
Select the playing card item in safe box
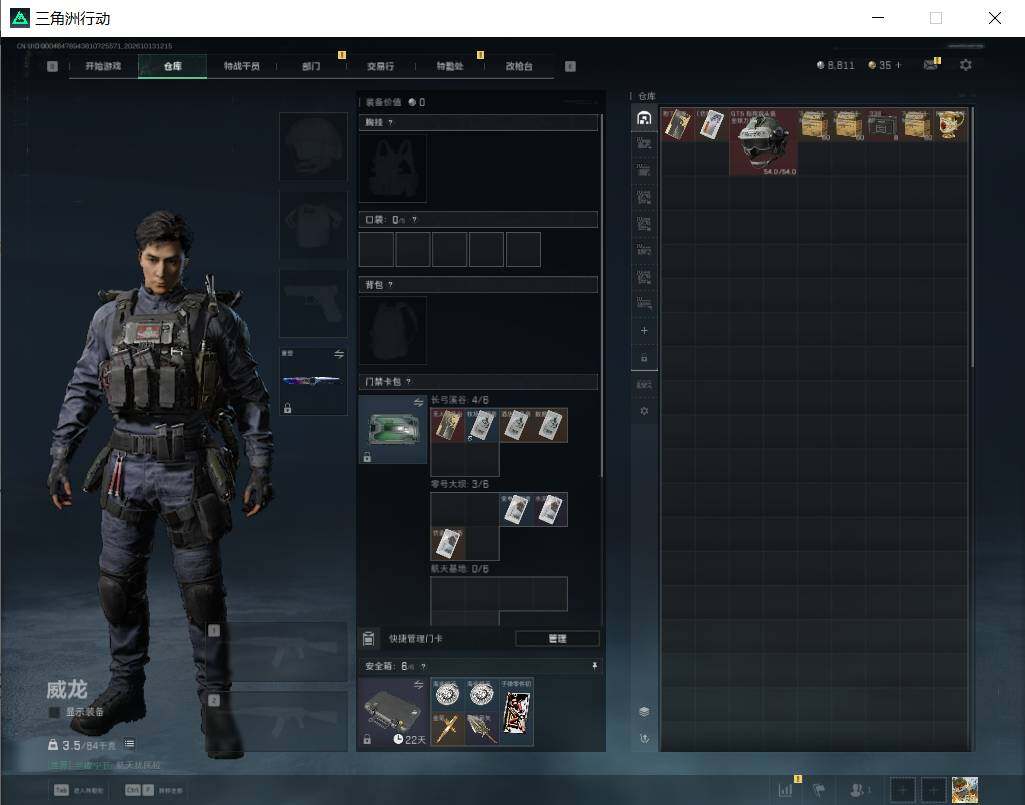pyautogui.click(x=516, y=711)
